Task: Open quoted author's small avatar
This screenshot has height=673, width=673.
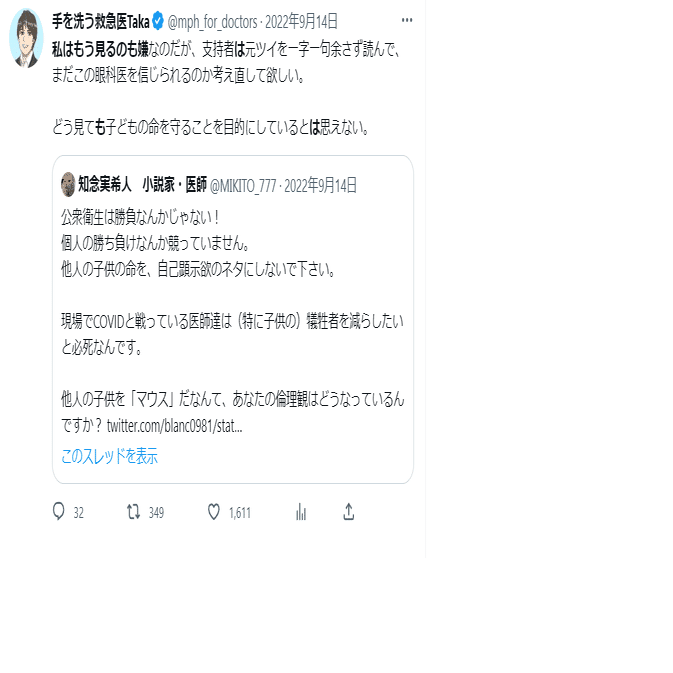Action: point(68,185)
